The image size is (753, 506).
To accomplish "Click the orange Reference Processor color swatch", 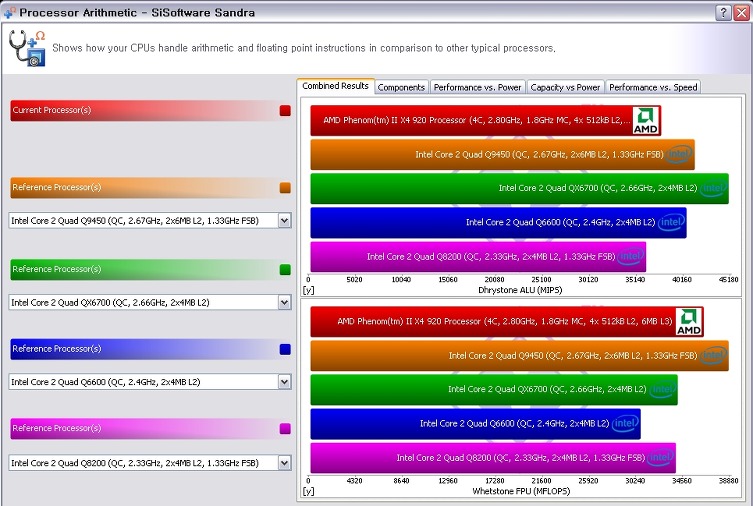I will (x=285, y=188).
